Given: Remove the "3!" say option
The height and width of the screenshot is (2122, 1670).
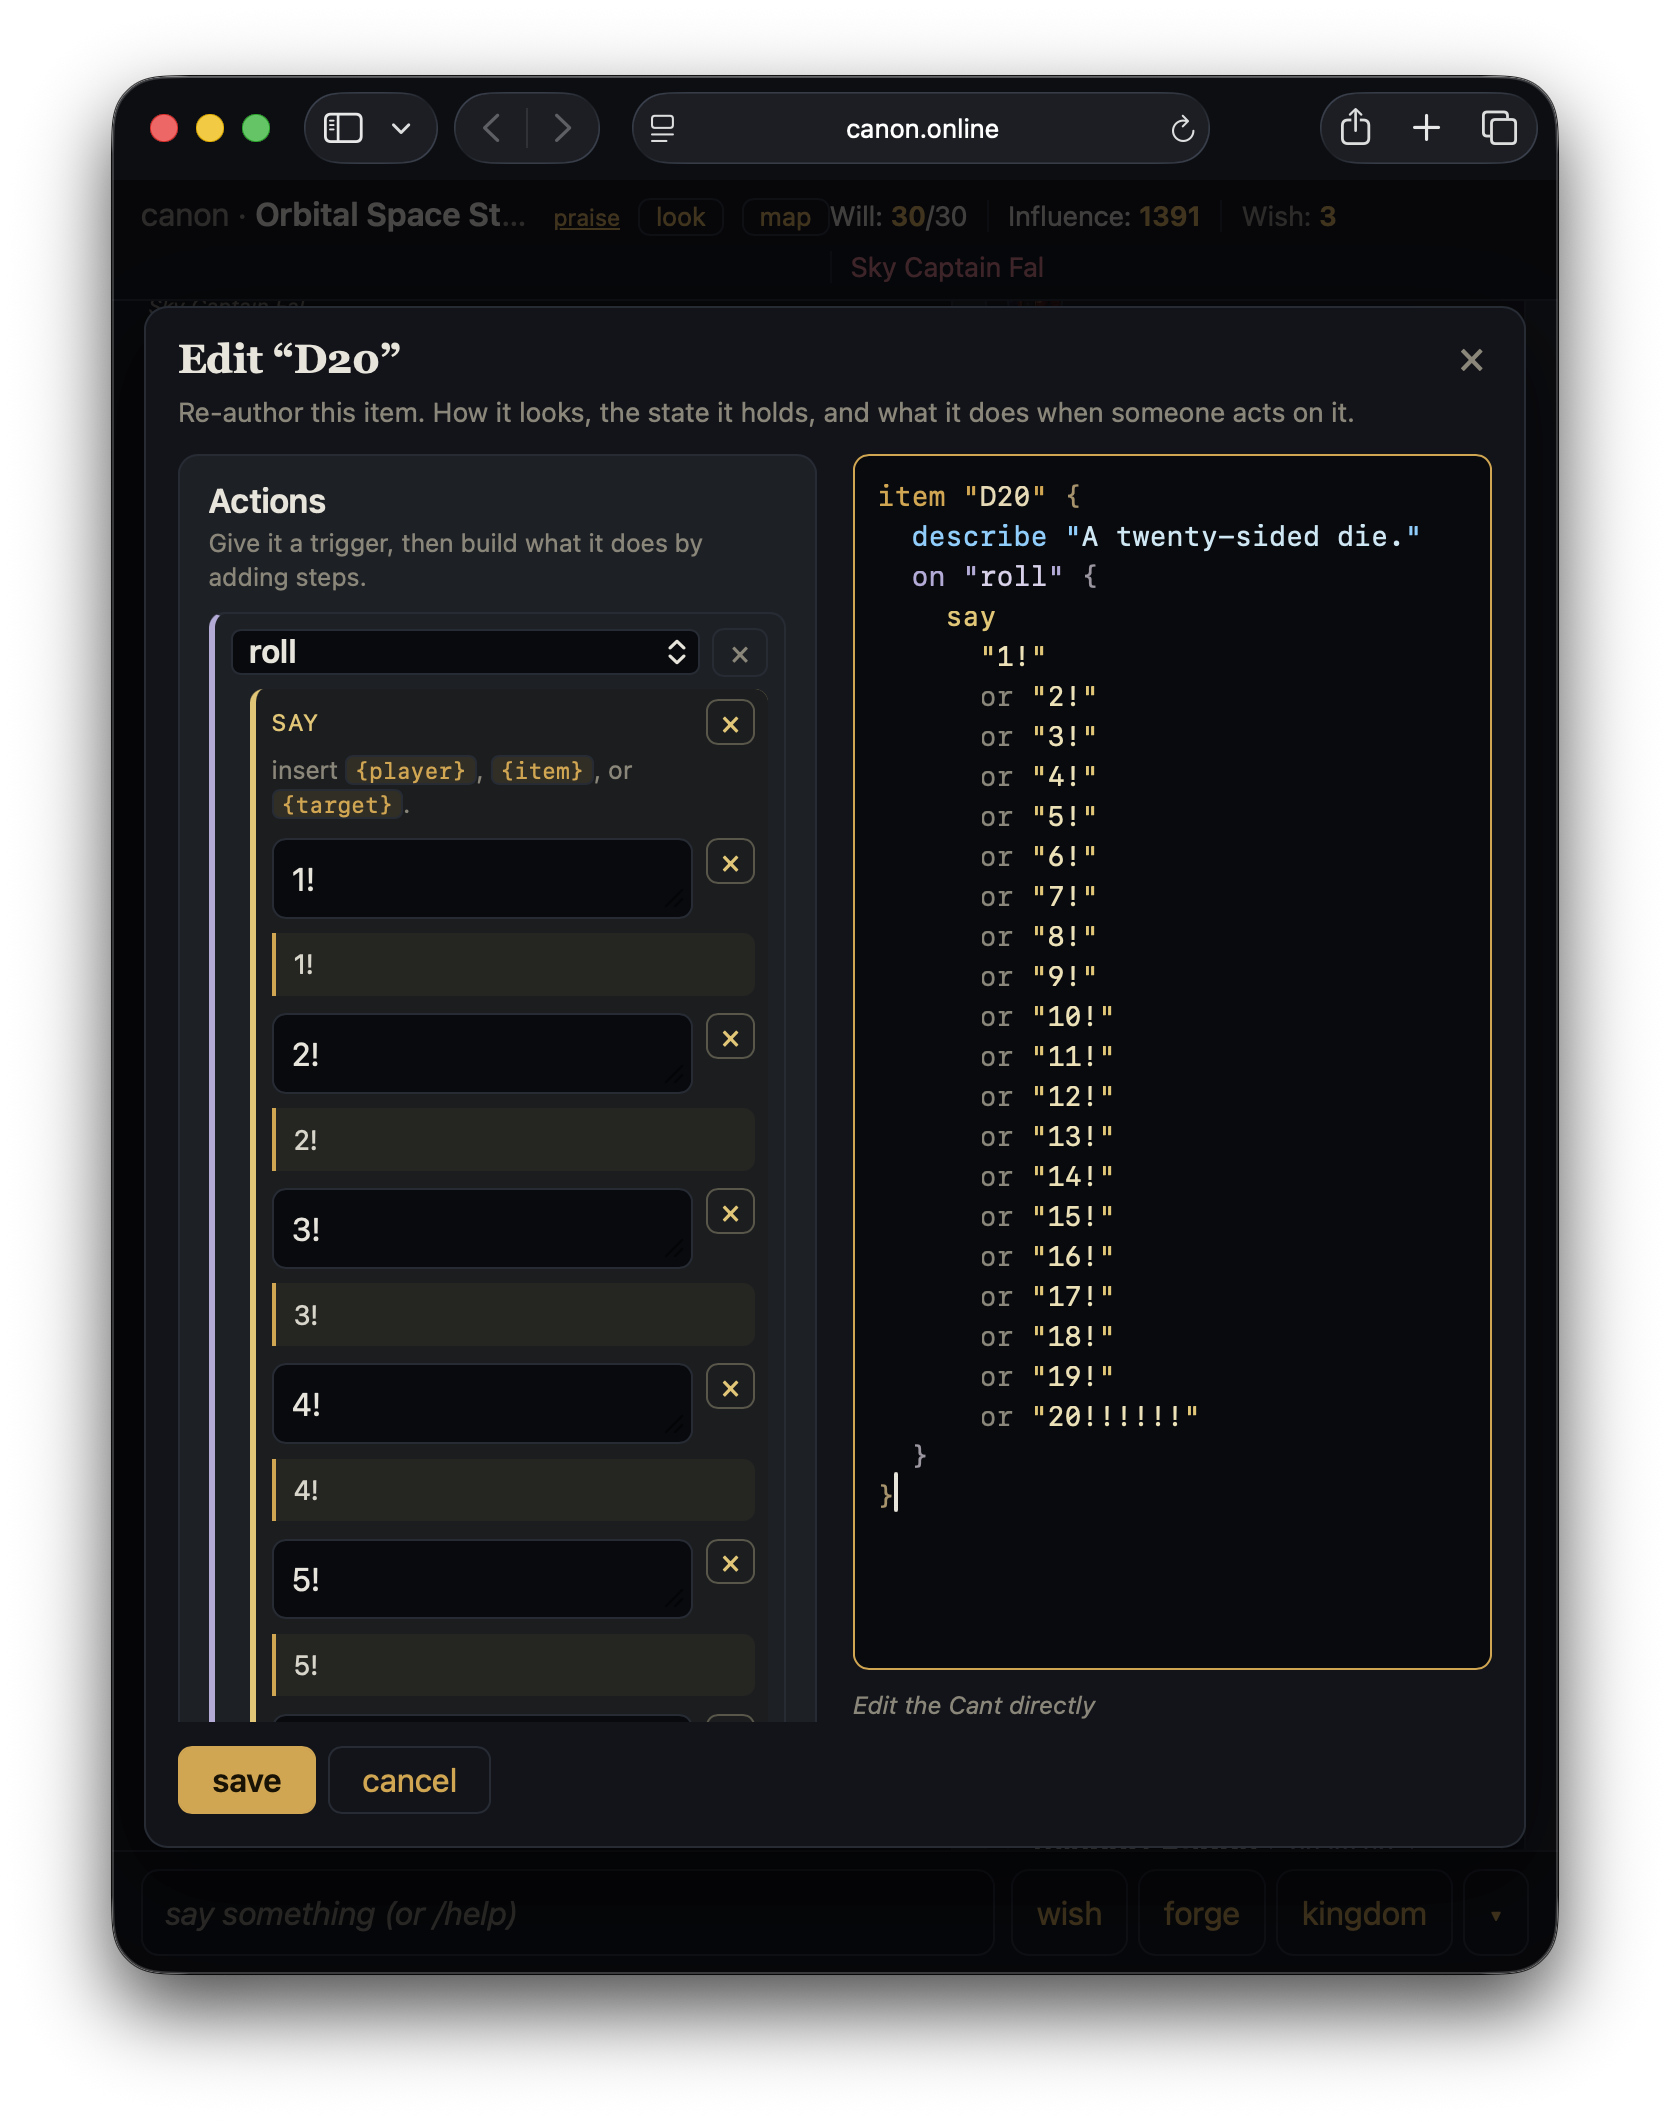Looking at the screenshot, I should point(730,1213).
